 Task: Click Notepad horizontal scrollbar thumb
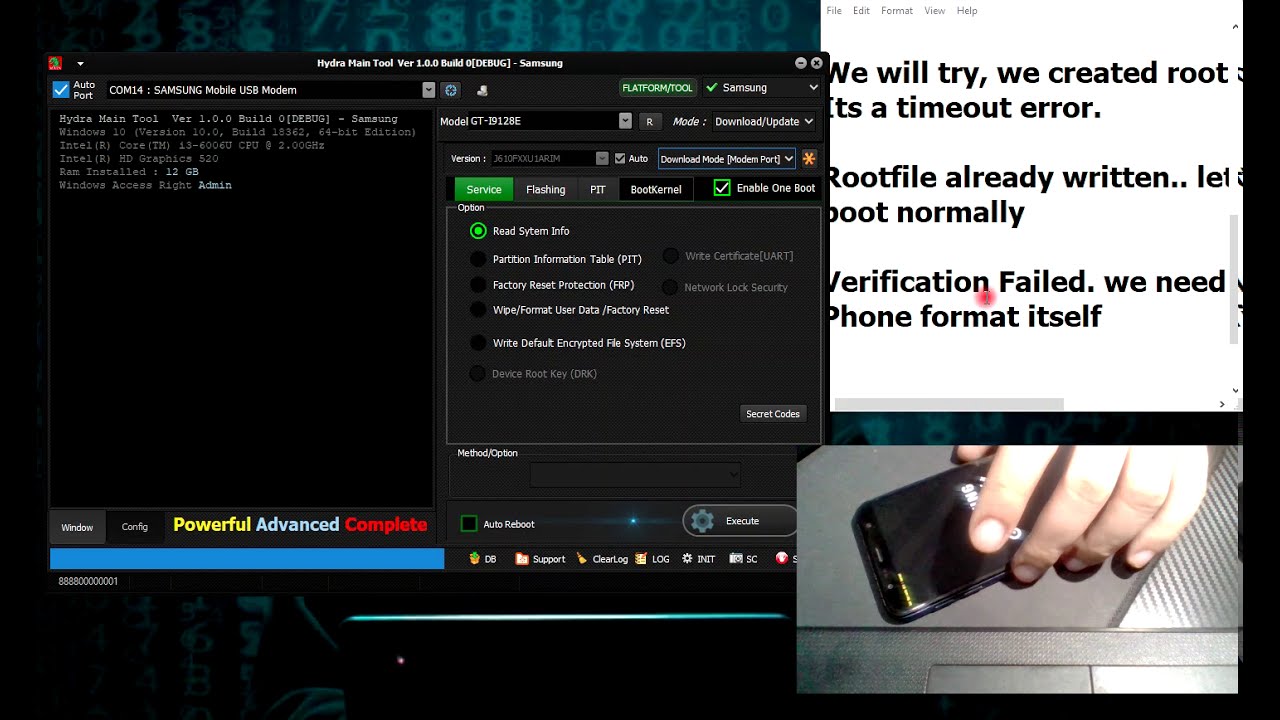[x=949, y=404]
